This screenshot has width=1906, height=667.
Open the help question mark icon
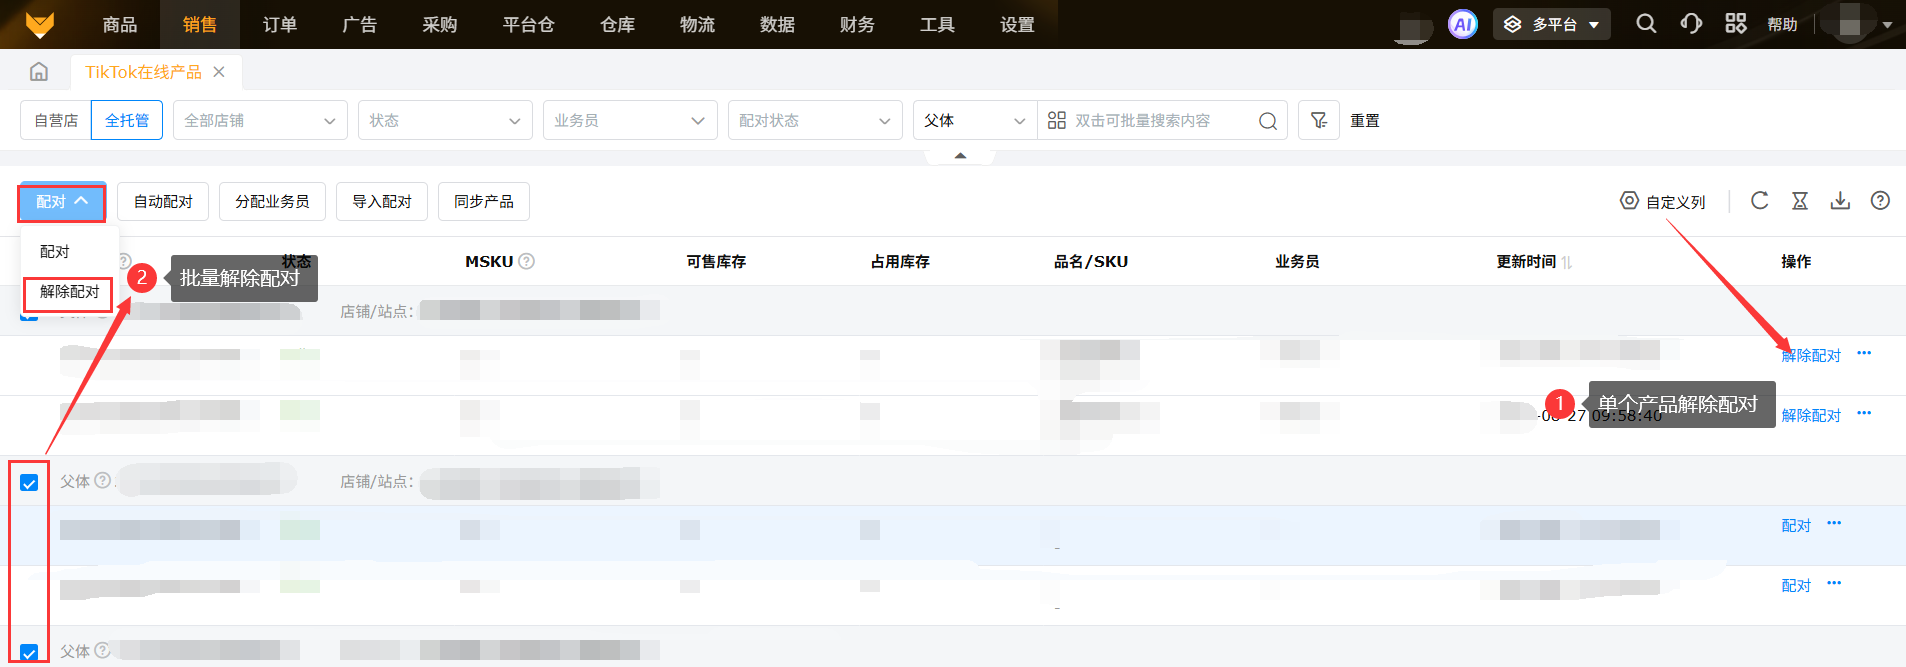1880,201
